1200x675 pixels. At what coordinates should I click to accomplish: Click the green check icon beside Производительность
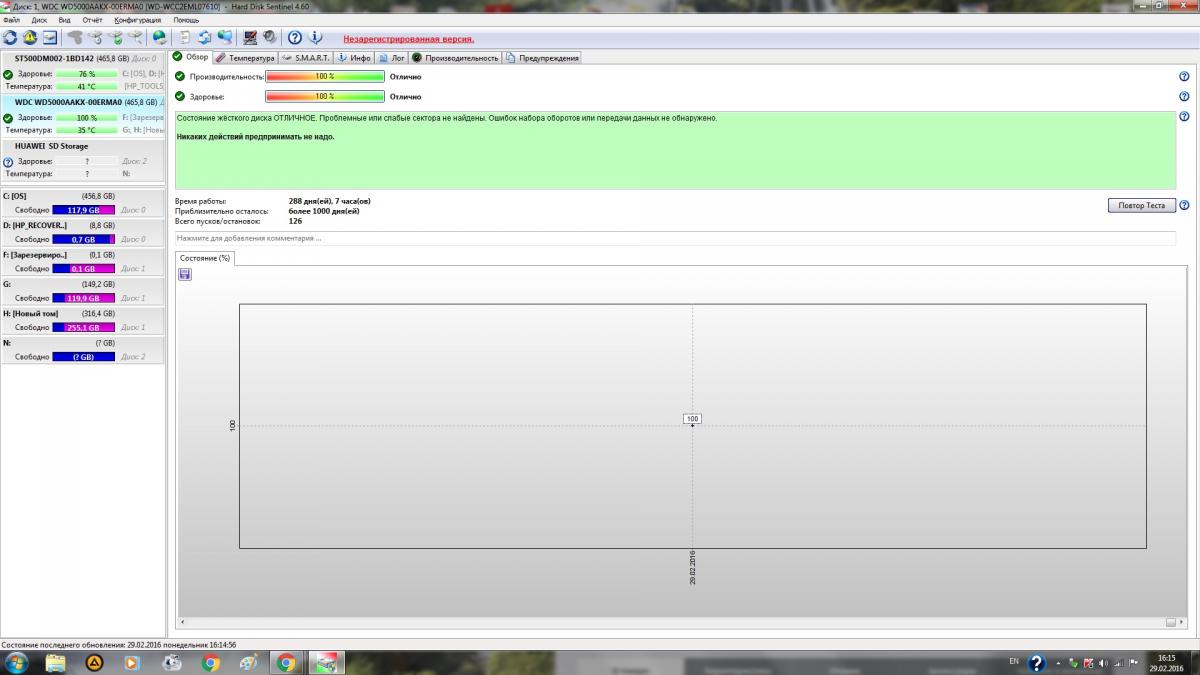click(x=180, y=76)
